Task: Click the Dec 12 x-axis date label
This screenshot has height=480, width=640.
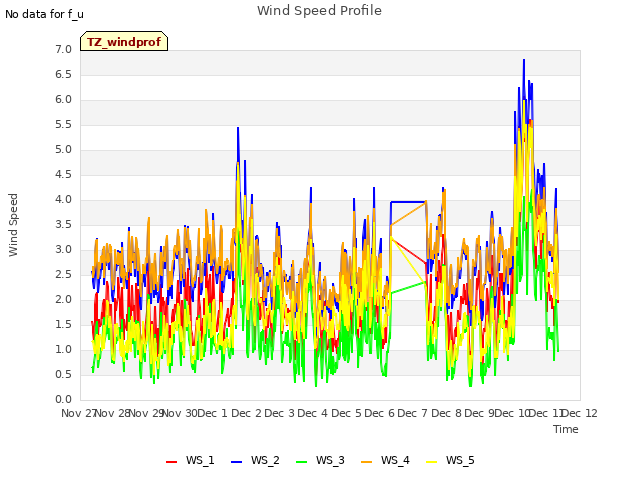Action: point(580,413)
